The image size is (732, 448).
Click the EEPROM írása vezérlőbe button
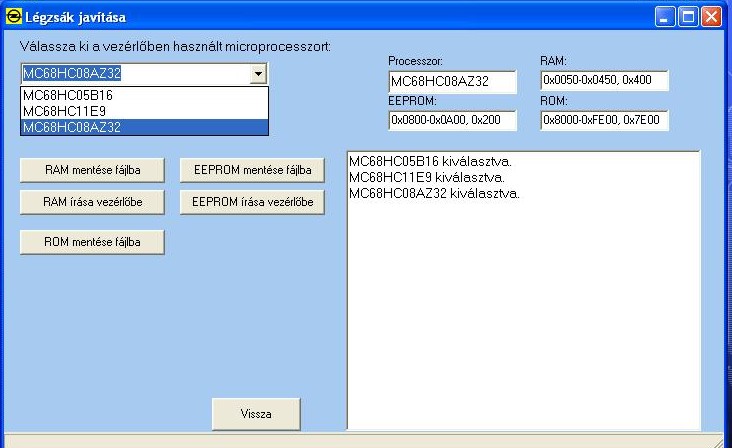click(252, 202)
